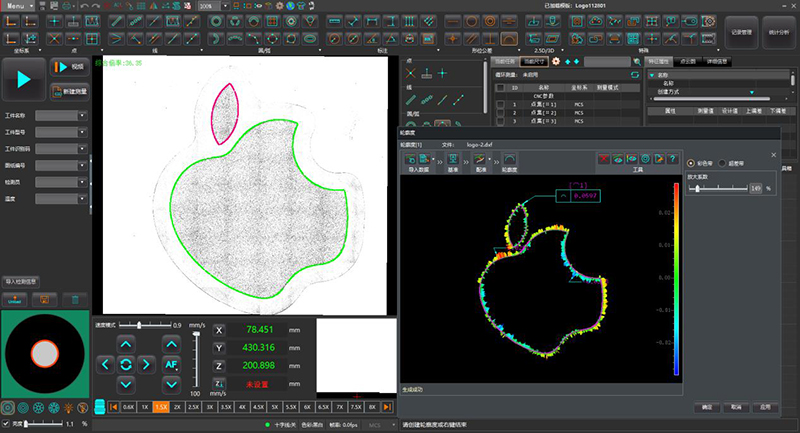This screenshot has height=433, width=800.
Task: Click the globe icon in top toolbar
Action: (x=290, y=6)
